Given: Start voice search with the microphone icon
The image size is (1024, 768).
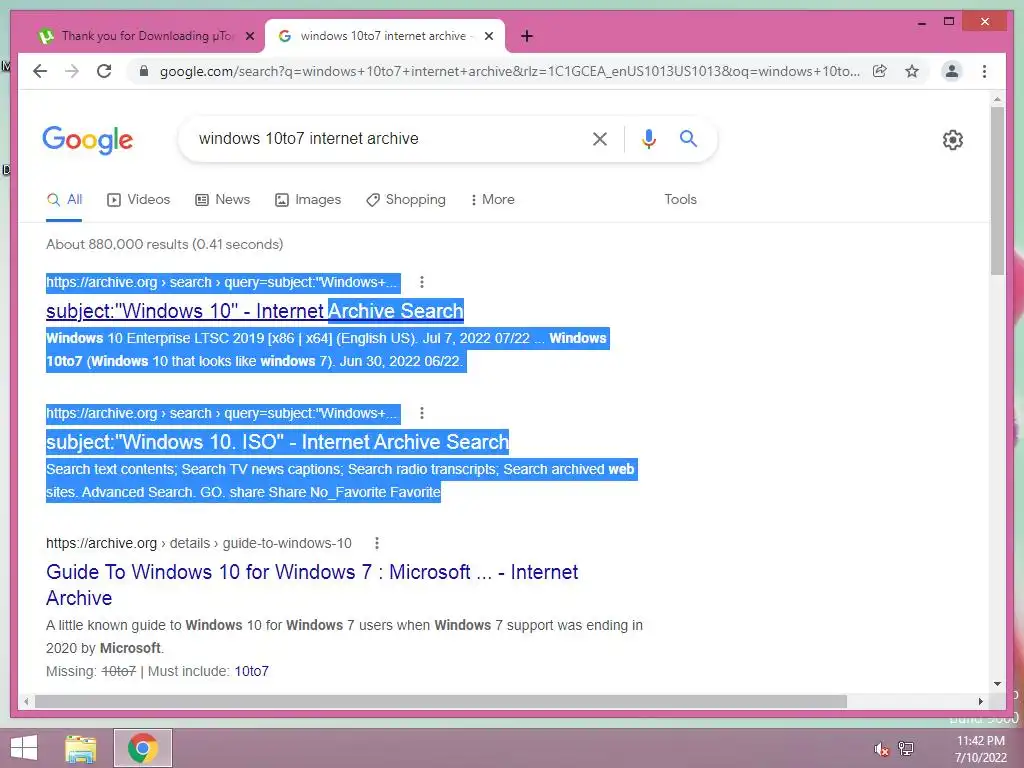Looking at the screenshot, I should click(x=648, y=138).
